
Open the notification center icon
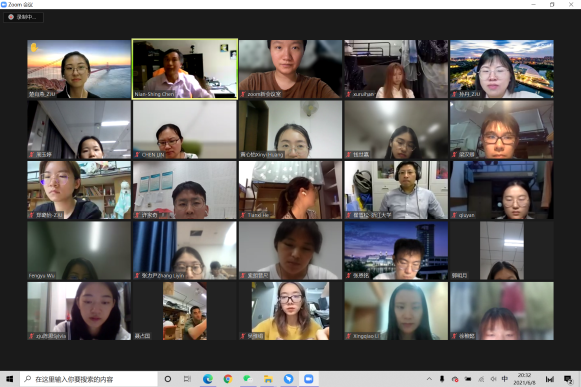pyautogui.click(x=568, y=379)
